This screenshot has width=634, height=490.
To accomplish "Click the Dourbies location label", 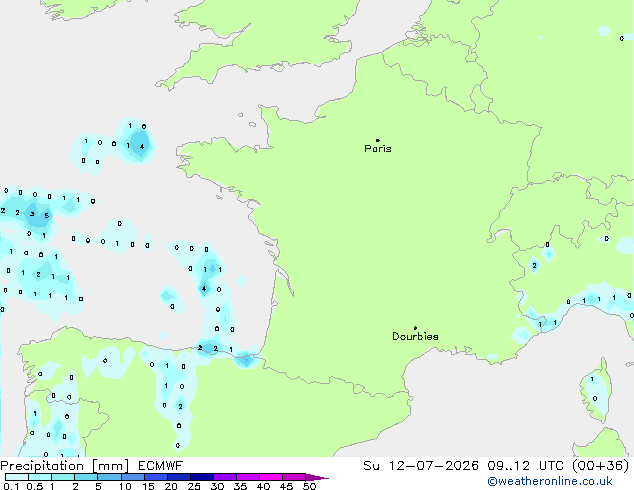I will [x=415, y=336].
